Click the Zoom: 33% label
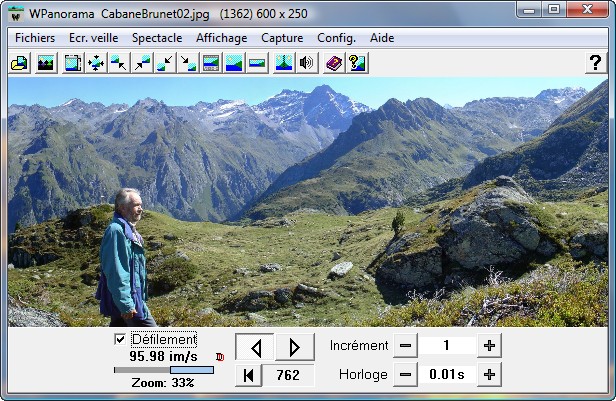This screenshot has width=616, height=401. click(163, 383)
